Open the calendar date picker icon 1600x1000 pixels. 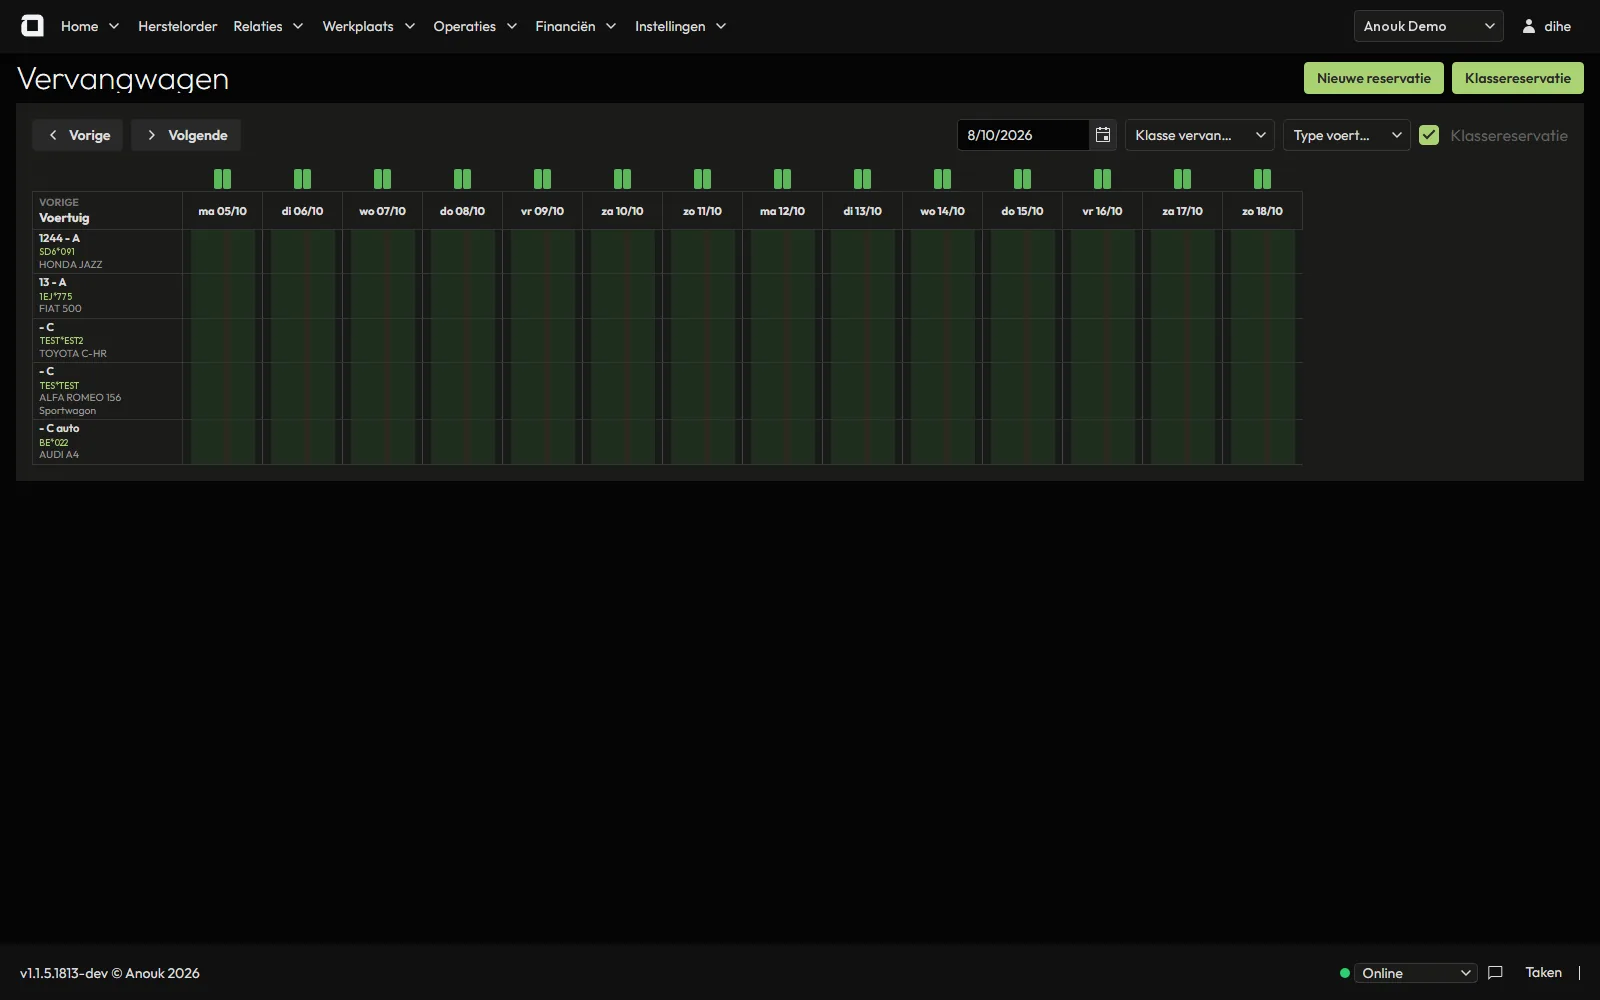[1103, 135]
